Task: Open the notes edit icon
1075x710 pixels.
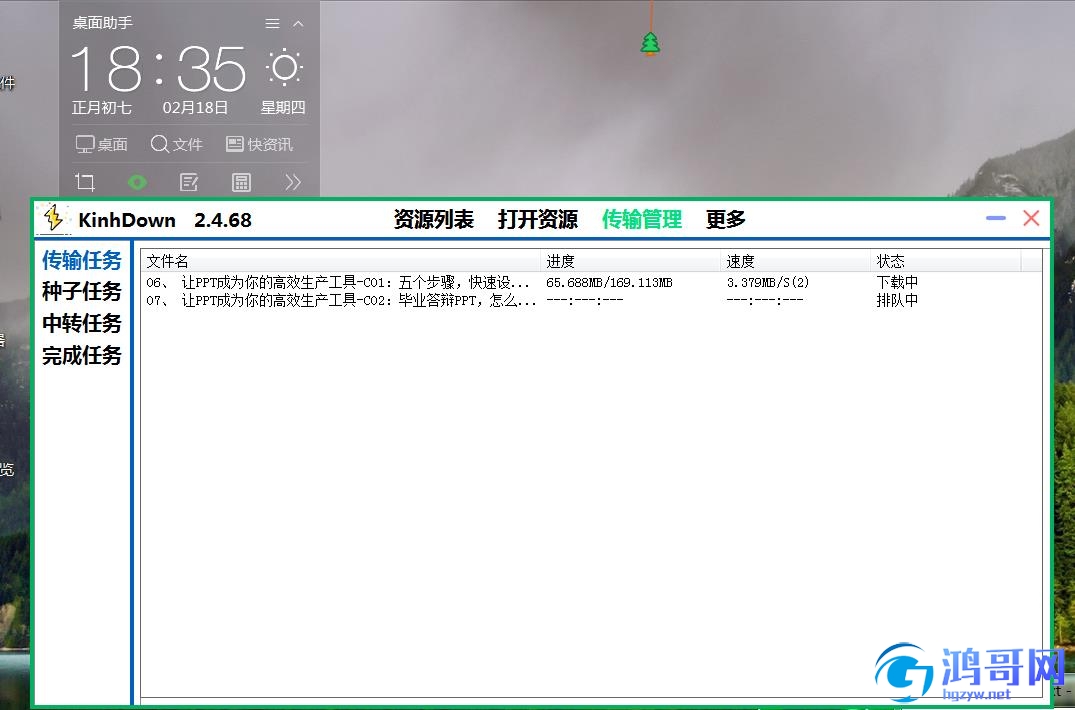Action: [x=189, y=182]
